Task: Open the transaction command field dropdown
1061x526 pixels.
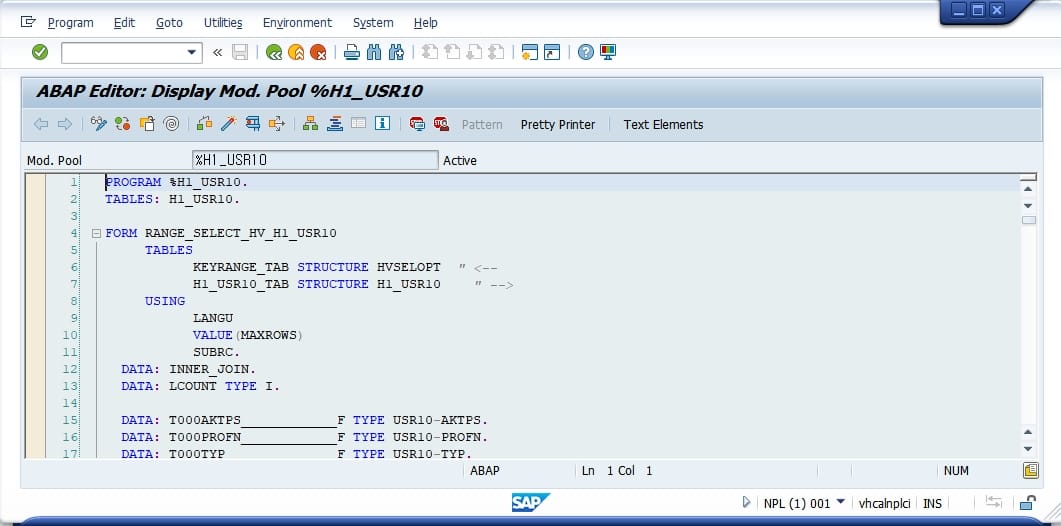Action: click(192, 52)
